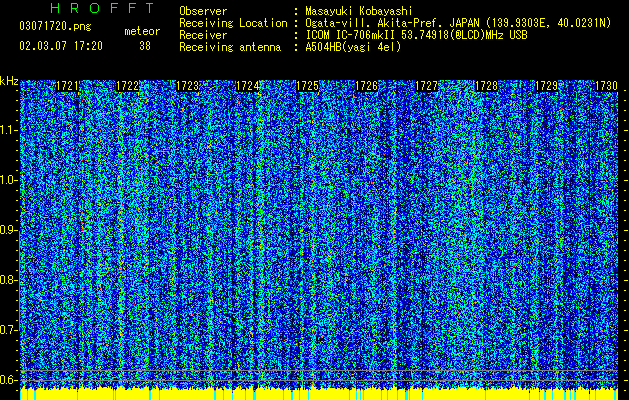The width and height of the screenshot is (629, 400).
Task: Click the 1726 time marker
Action: 367,86
